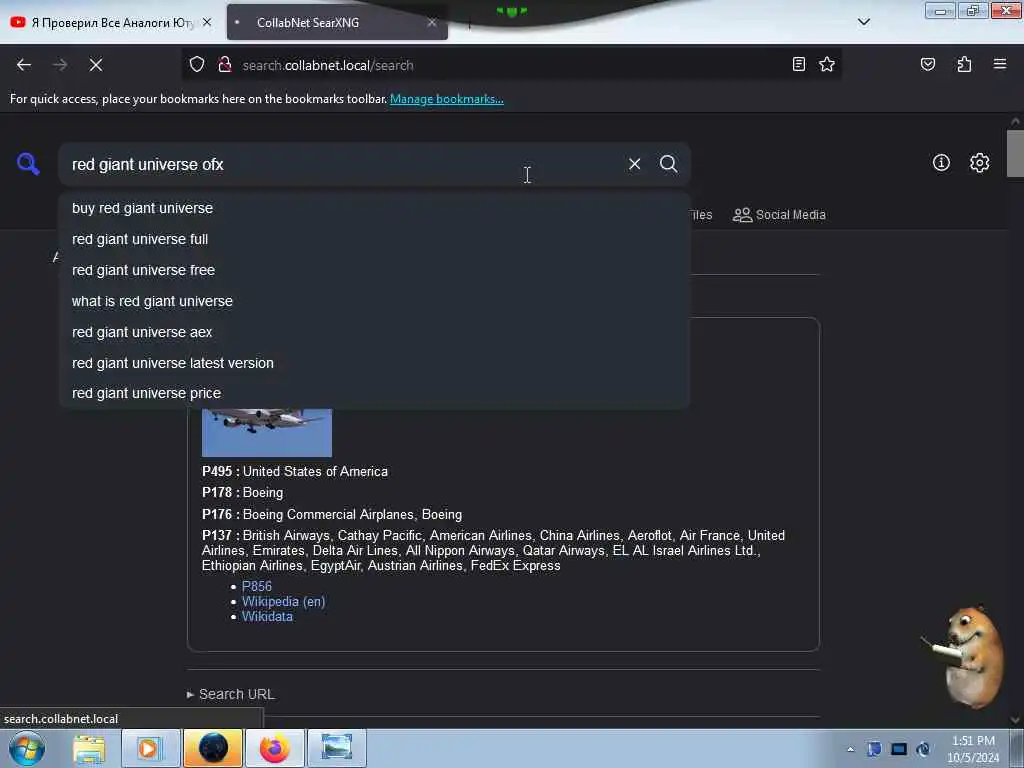Switch to Firefox in the taskbar
The image size is (1024, 768).
[x=274, y=748]
